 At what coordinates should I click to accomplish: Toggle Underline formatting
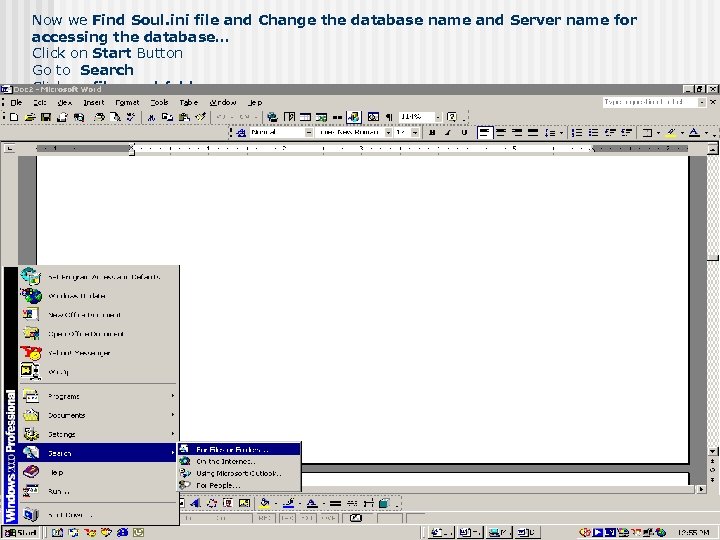[x=464, y=133]
